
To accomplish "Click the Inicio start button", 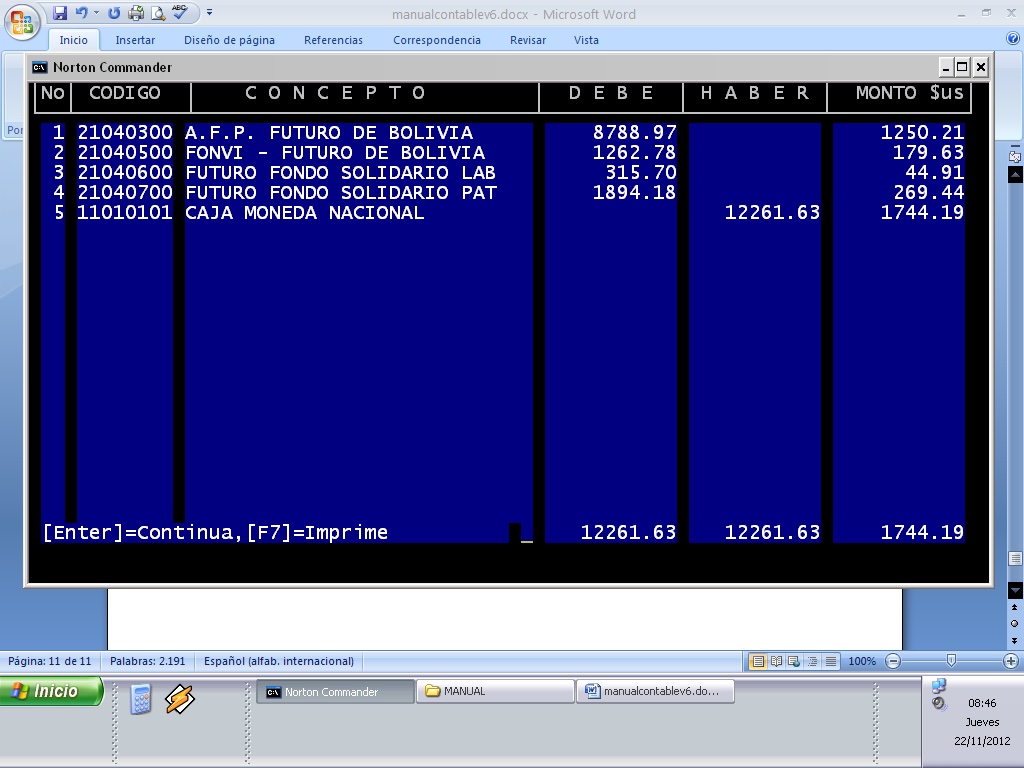I will (x=52, y=691).
